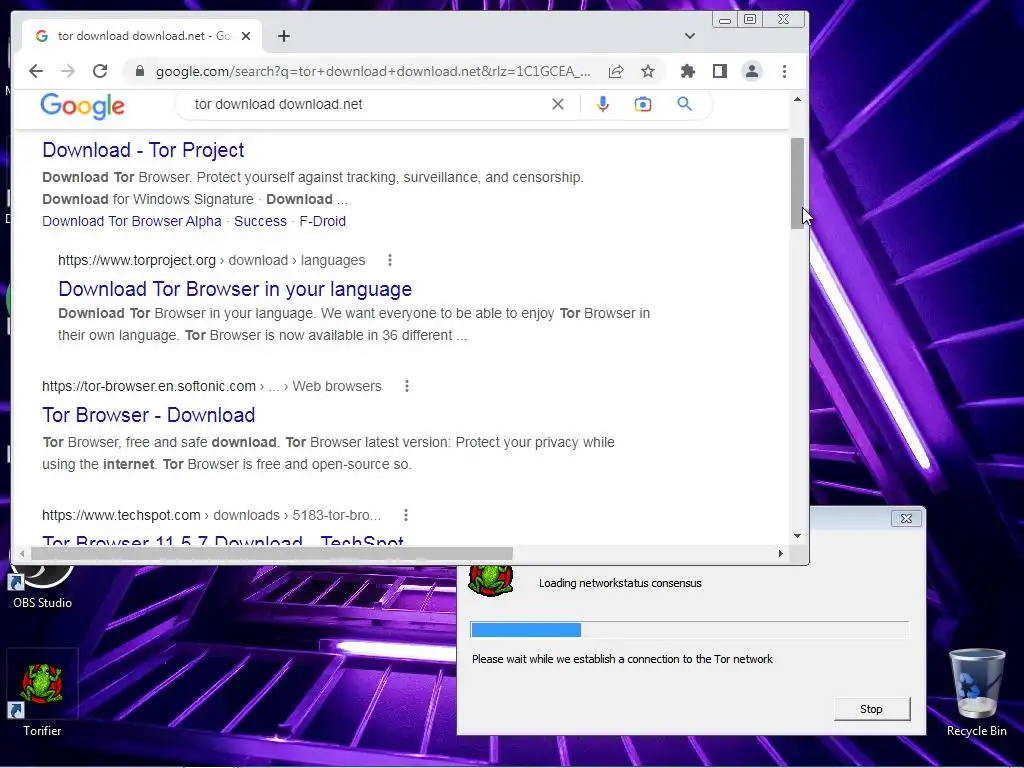Open the Extensions puzzle icon
Screen dimensions: 1024x768
pyautogui.click(x=688, y=71)
